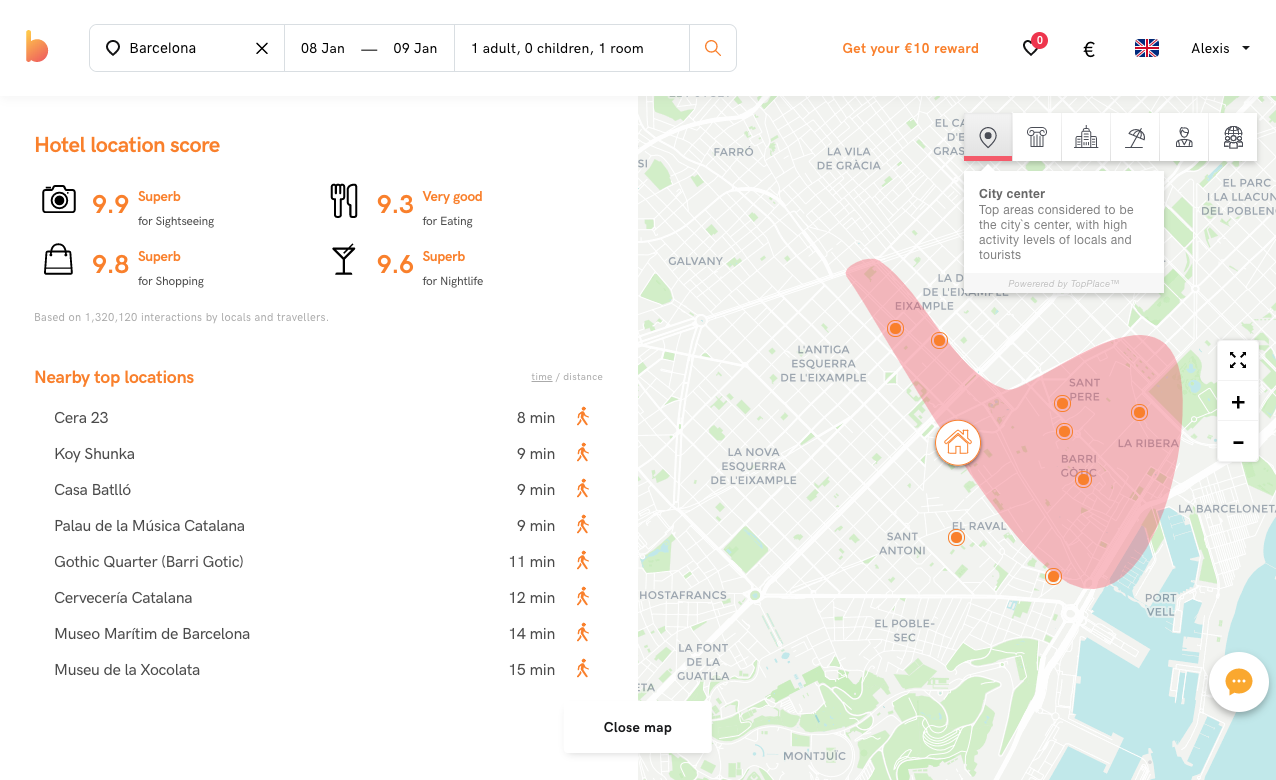Screen dimensions: 1276x780
Task: Toggle sorting to time
Action: 541,376
